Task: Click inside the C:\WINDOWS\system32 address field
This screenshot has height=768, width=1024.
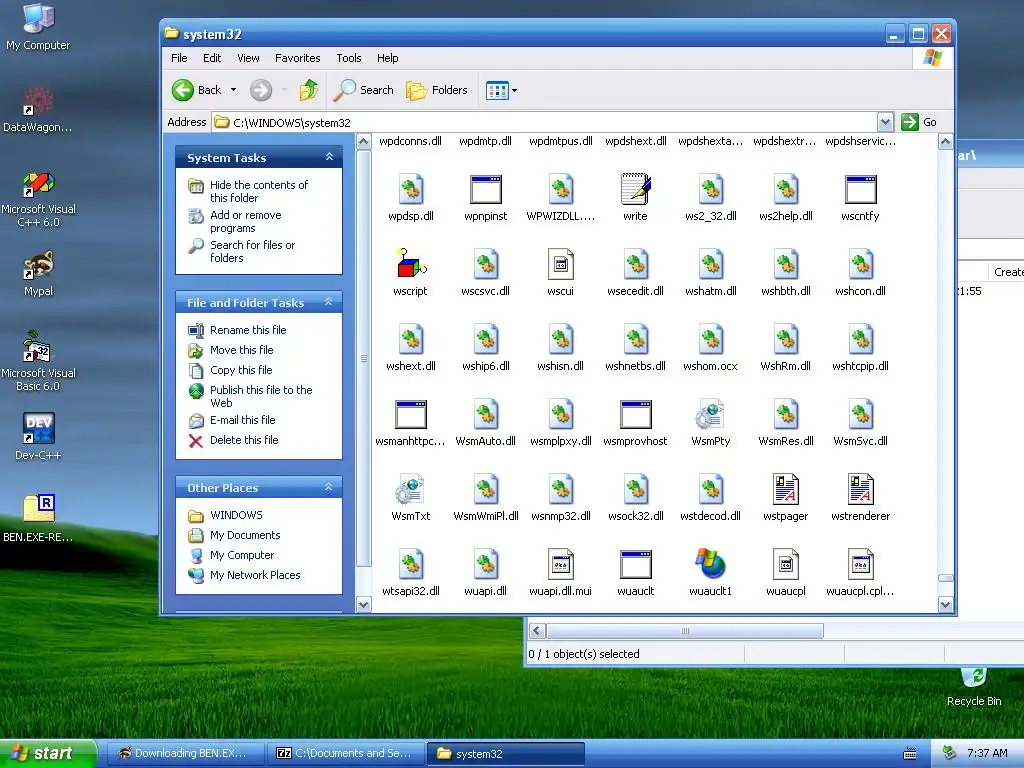Action: pos(544,122)
